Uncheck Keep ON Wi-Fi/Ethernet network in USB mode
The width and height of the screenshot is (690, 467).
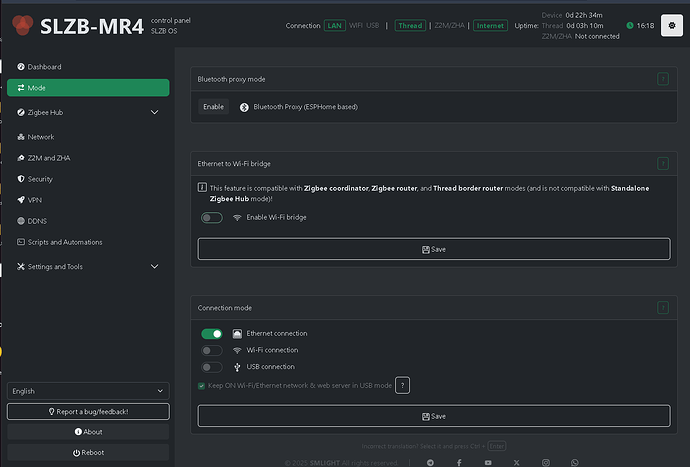click(x=202, y=385)
